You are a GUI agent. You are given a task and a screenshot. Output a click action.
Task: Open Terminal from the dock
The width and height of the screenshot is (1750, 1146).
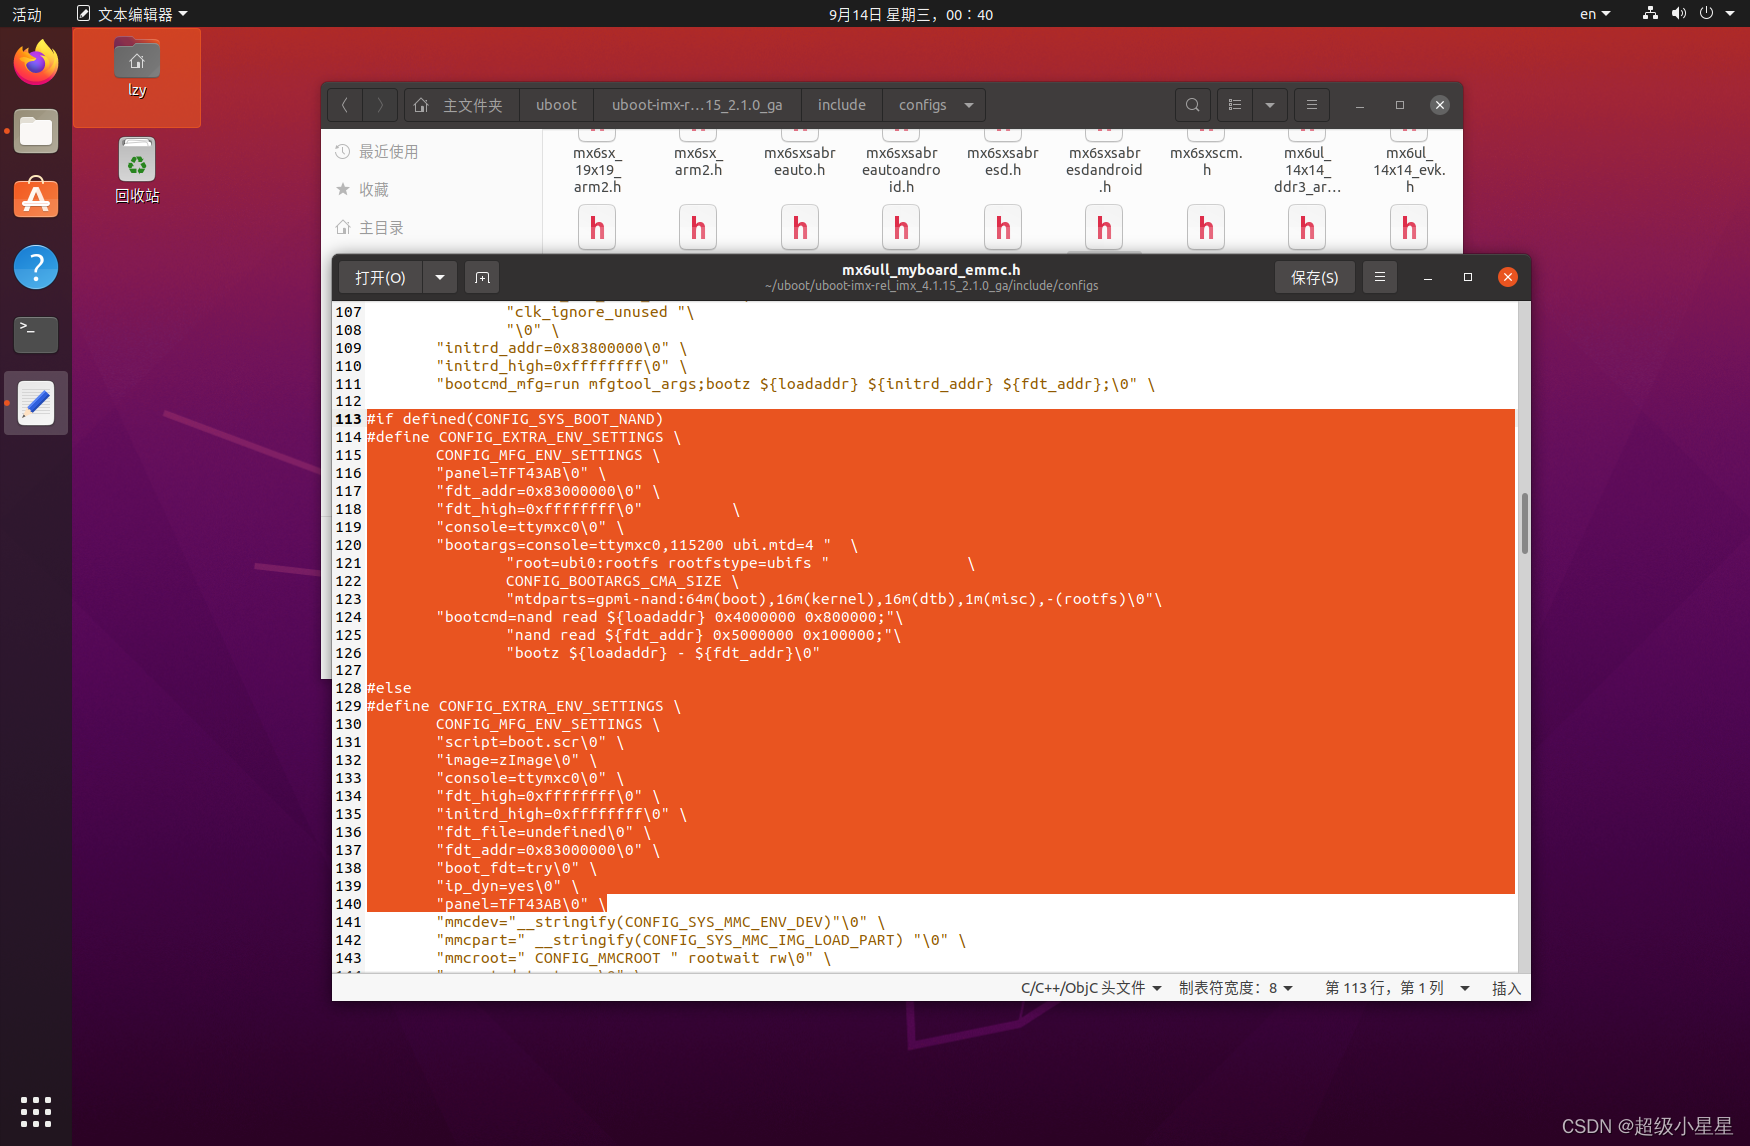pyautogui.click(x=35, y=335)
